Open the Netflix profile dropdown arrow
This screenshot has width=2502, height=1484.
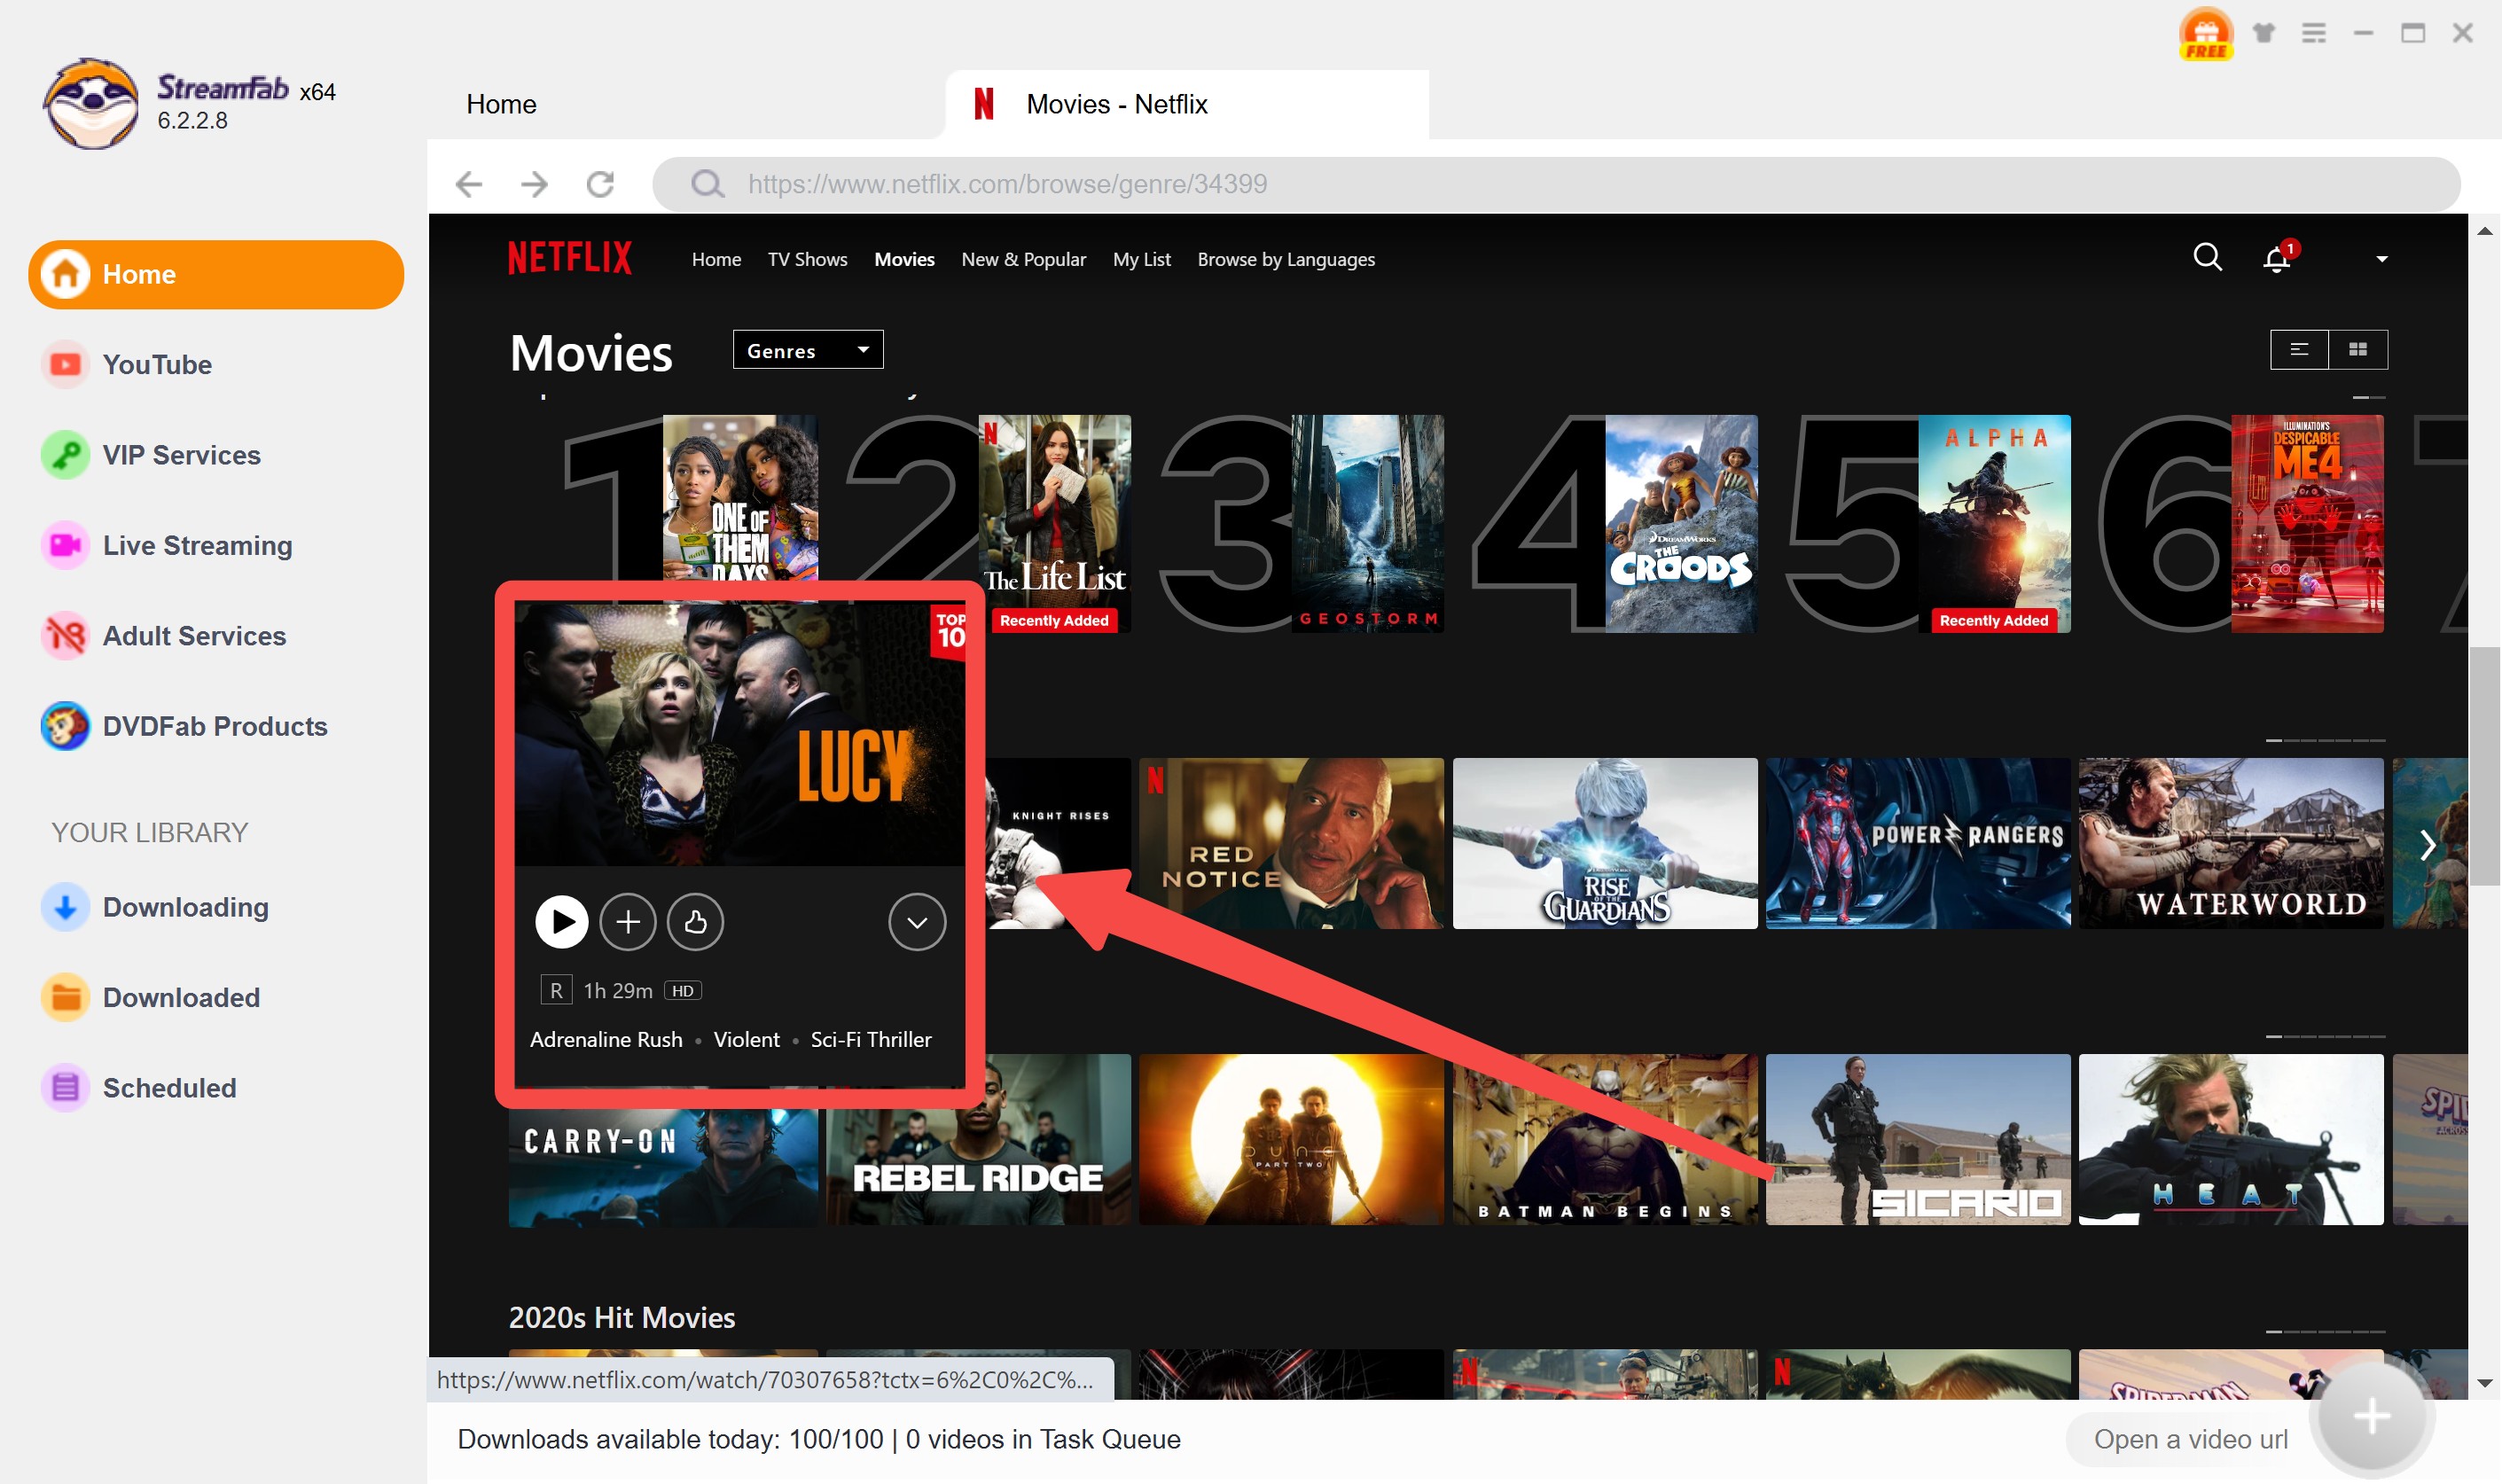tap(2382, 259)
